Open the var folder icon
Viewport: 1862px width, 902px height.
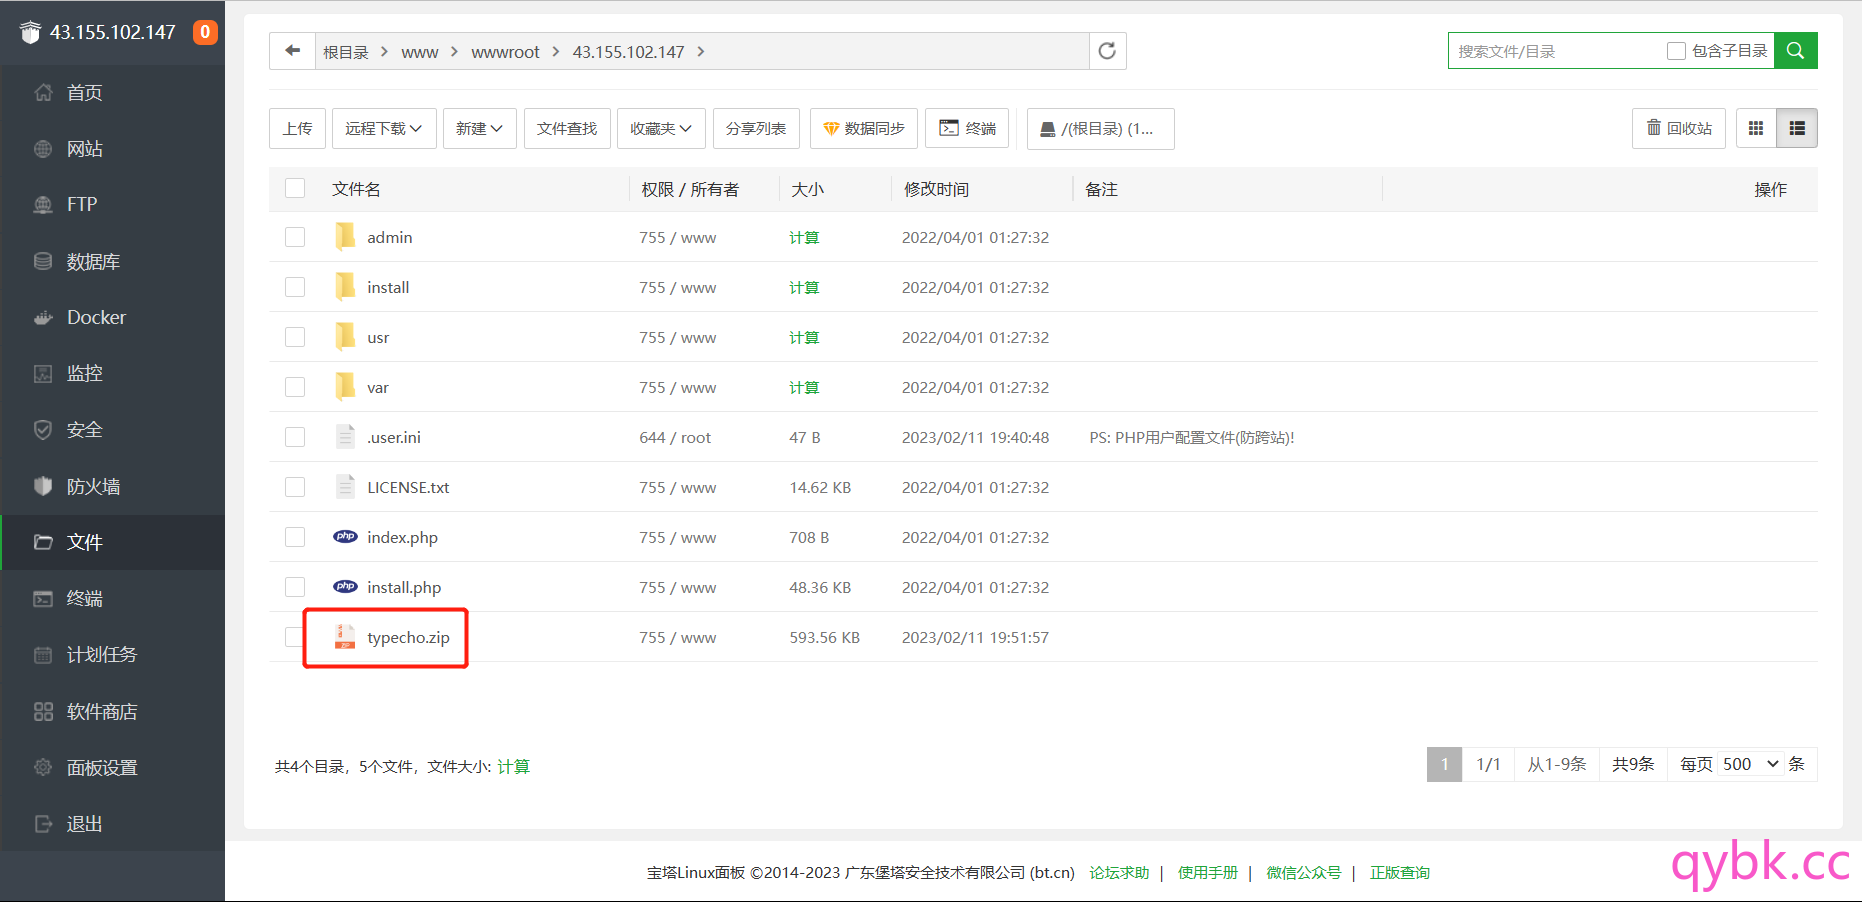point(345,386)
